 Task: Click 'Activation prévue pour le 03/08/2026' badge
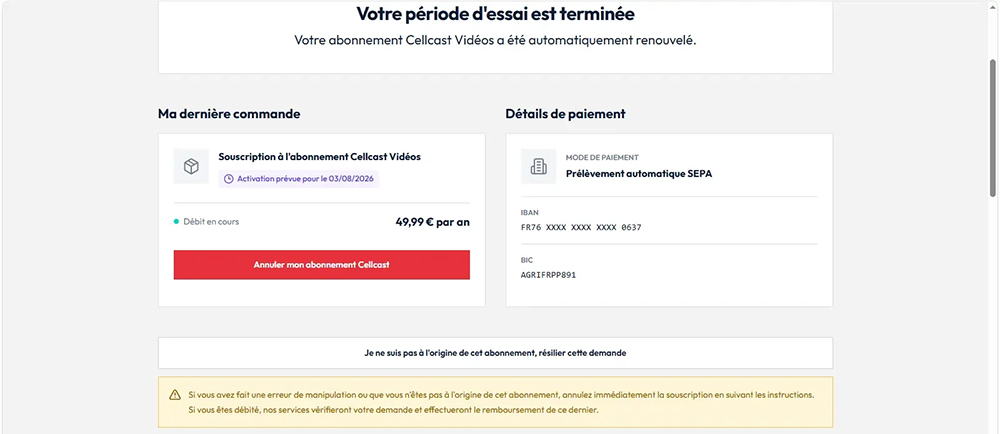(299, 179)
